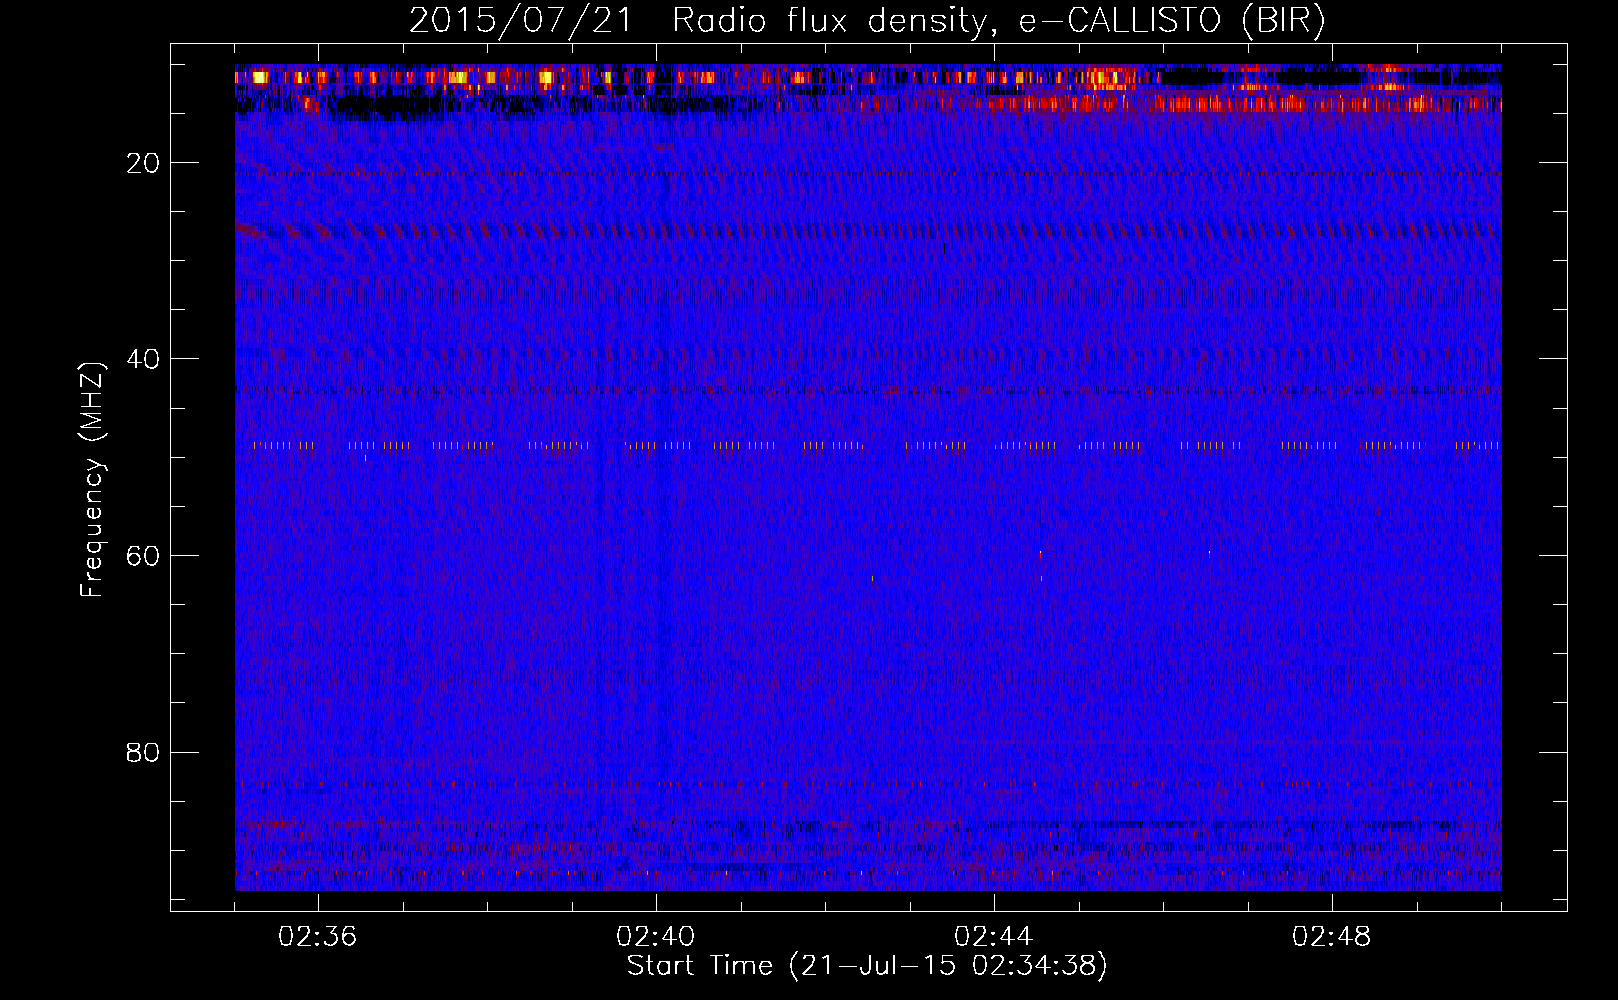Click the 20 MHz frequency tick label
Screen dimensions: 1618x1000
pyautogui.click(x=143, y=163)
